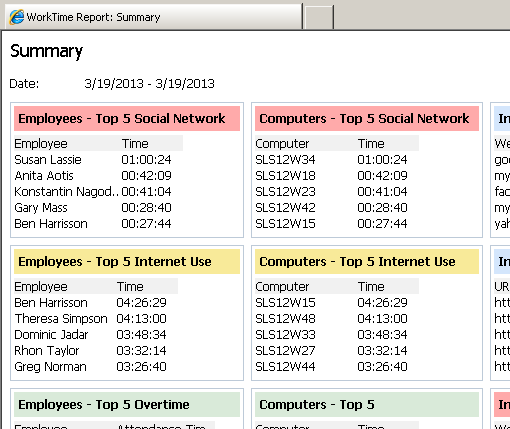
Task: Click the Employees - Top 5 Overtime header
Action: coord(127,405)
